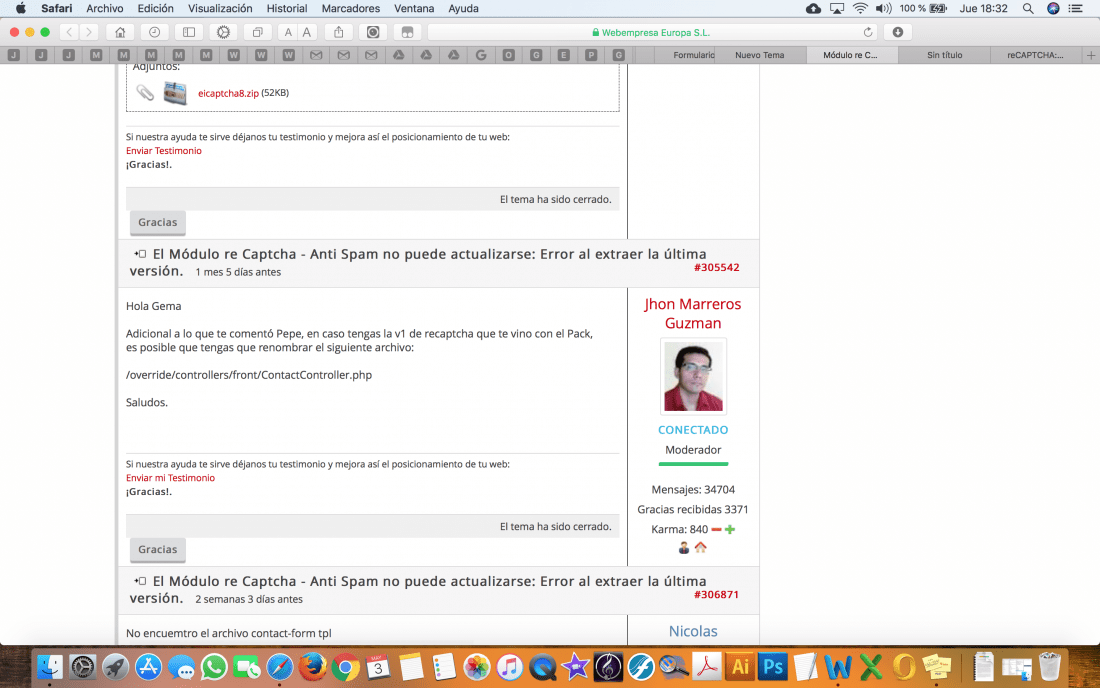The image size is (1100, 688).
Task: Decrease karma with red minus icon
Action: tap(716, 530)
